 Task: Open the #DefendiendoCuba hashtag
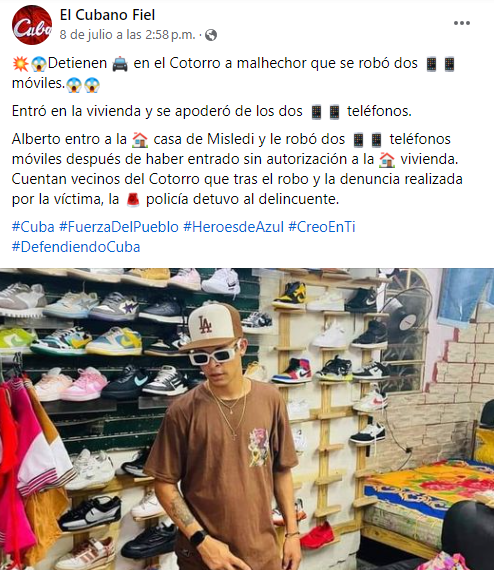tap(76, 247)
